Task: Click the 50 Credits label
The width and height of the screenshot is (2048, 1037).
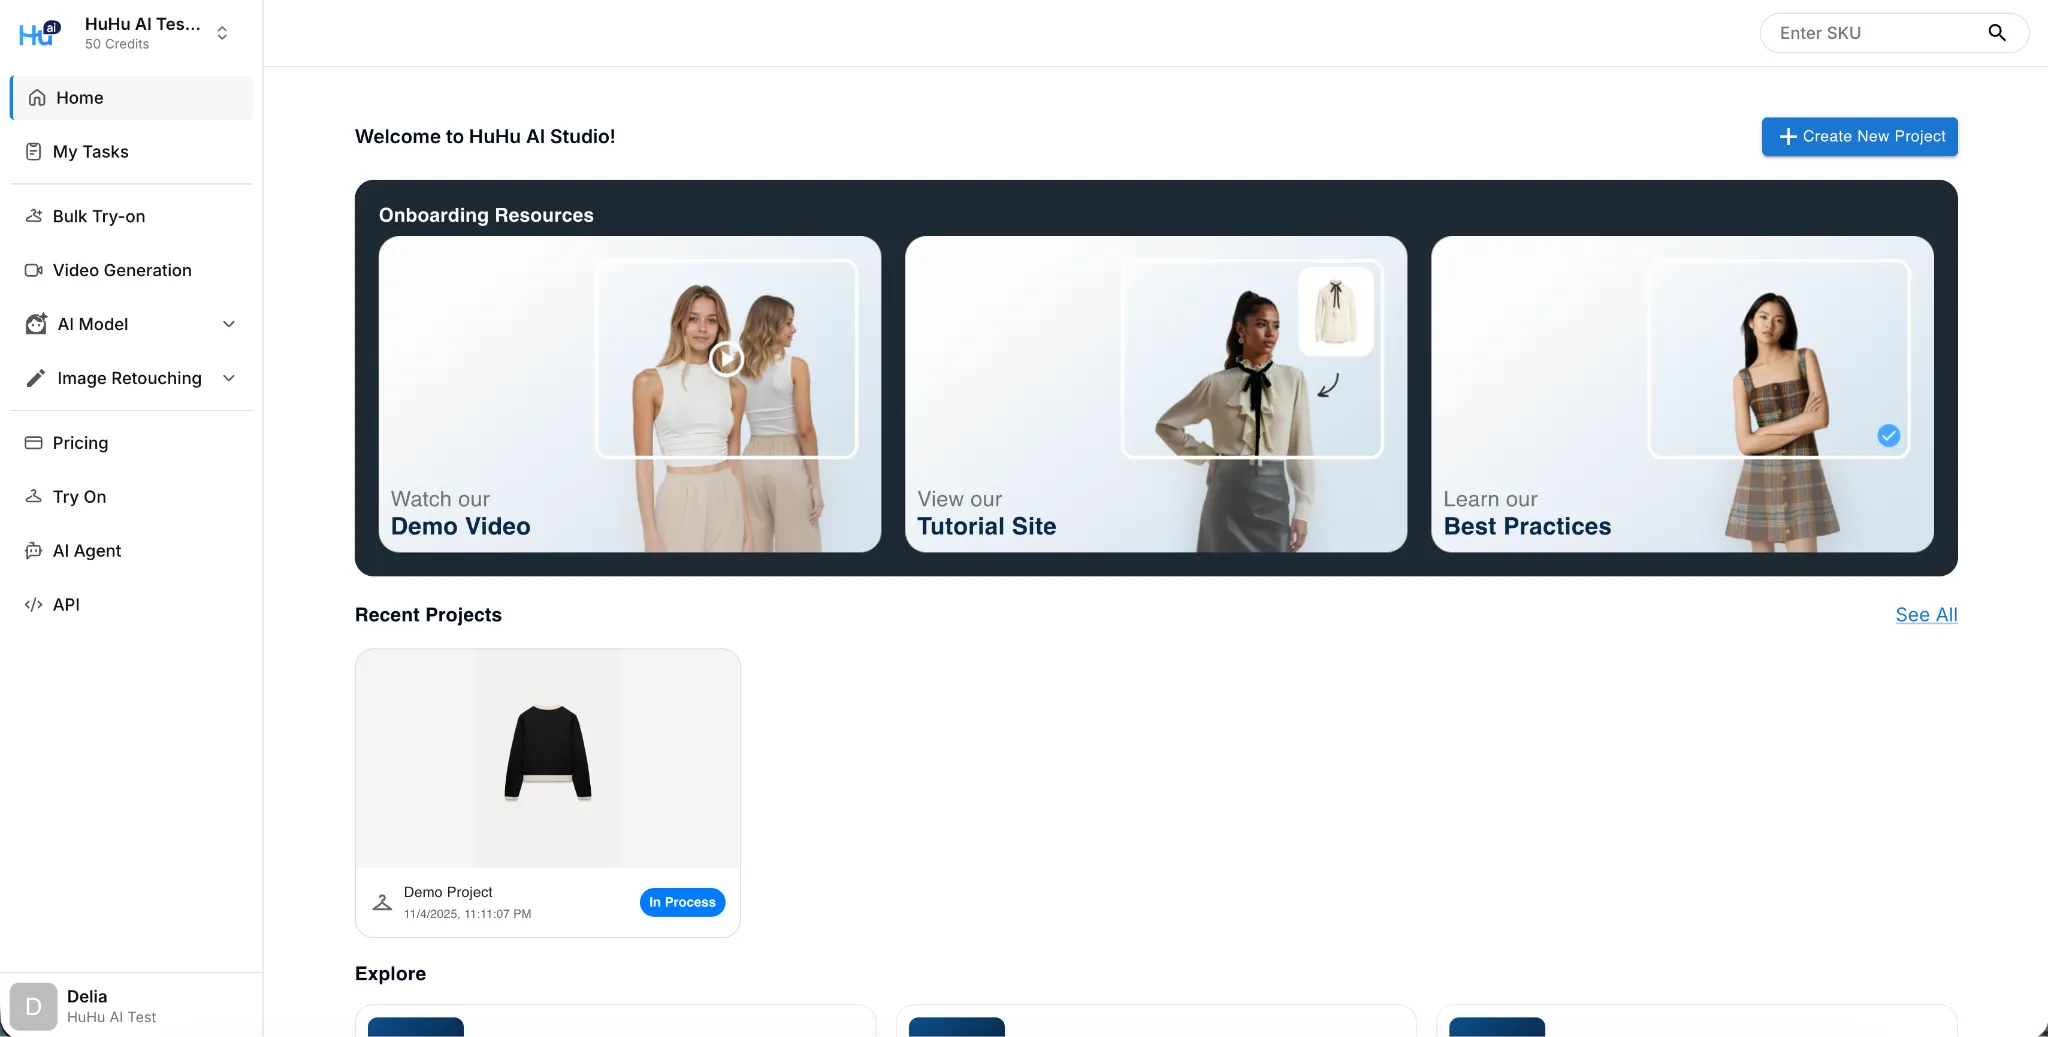Action: 117,44
